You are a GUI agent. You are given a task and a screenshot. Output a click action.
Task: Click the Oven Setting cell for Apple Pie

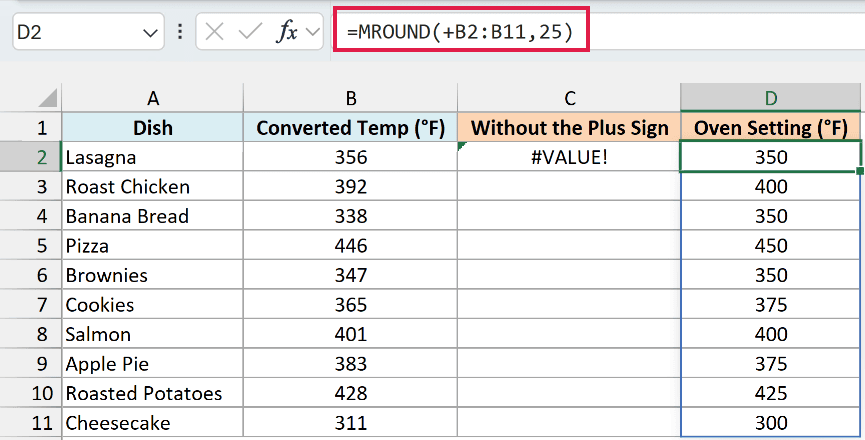tap(771, 363)
